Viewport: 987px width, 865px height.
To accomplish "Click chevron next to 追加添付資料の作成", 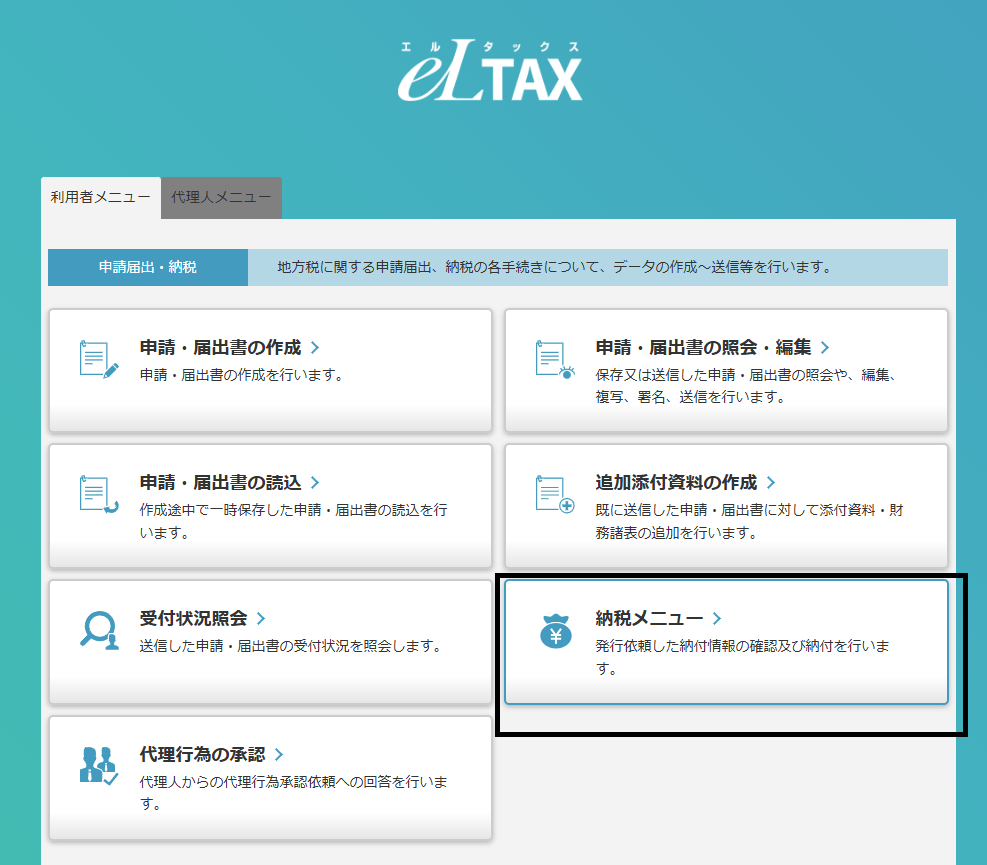I will click(771, 483).
